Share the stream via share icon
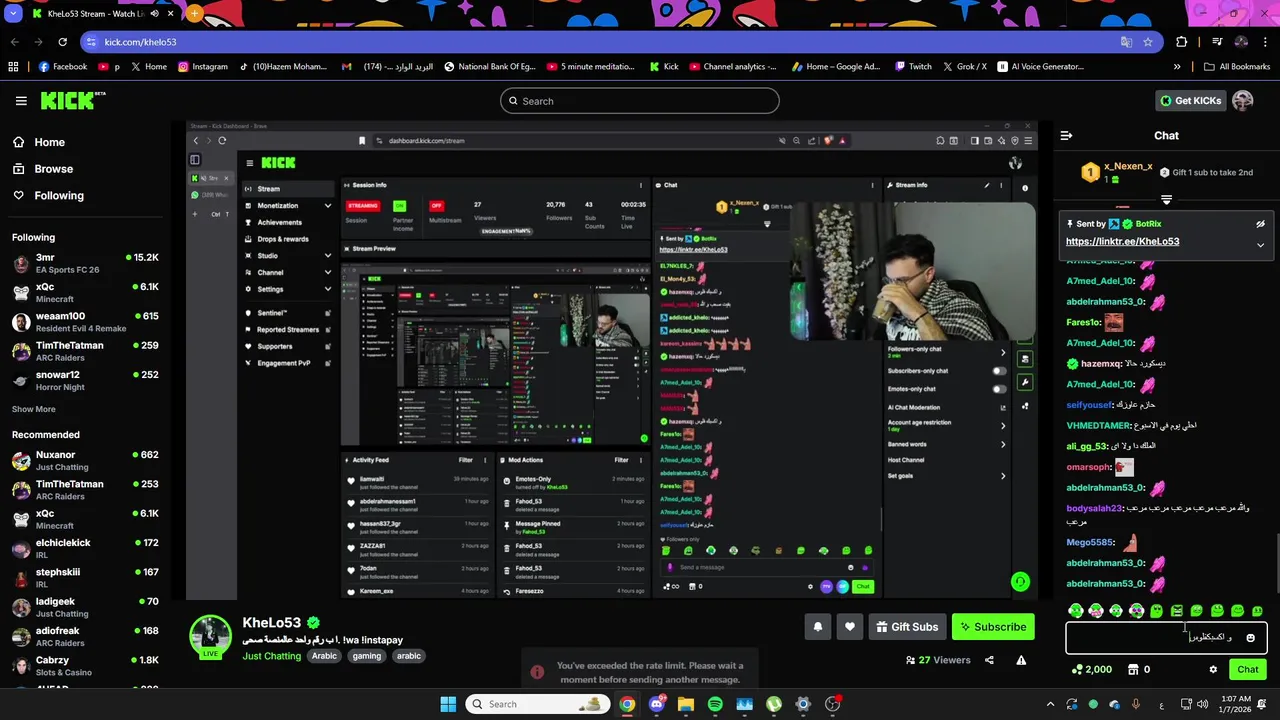 [x=989, y=660]
